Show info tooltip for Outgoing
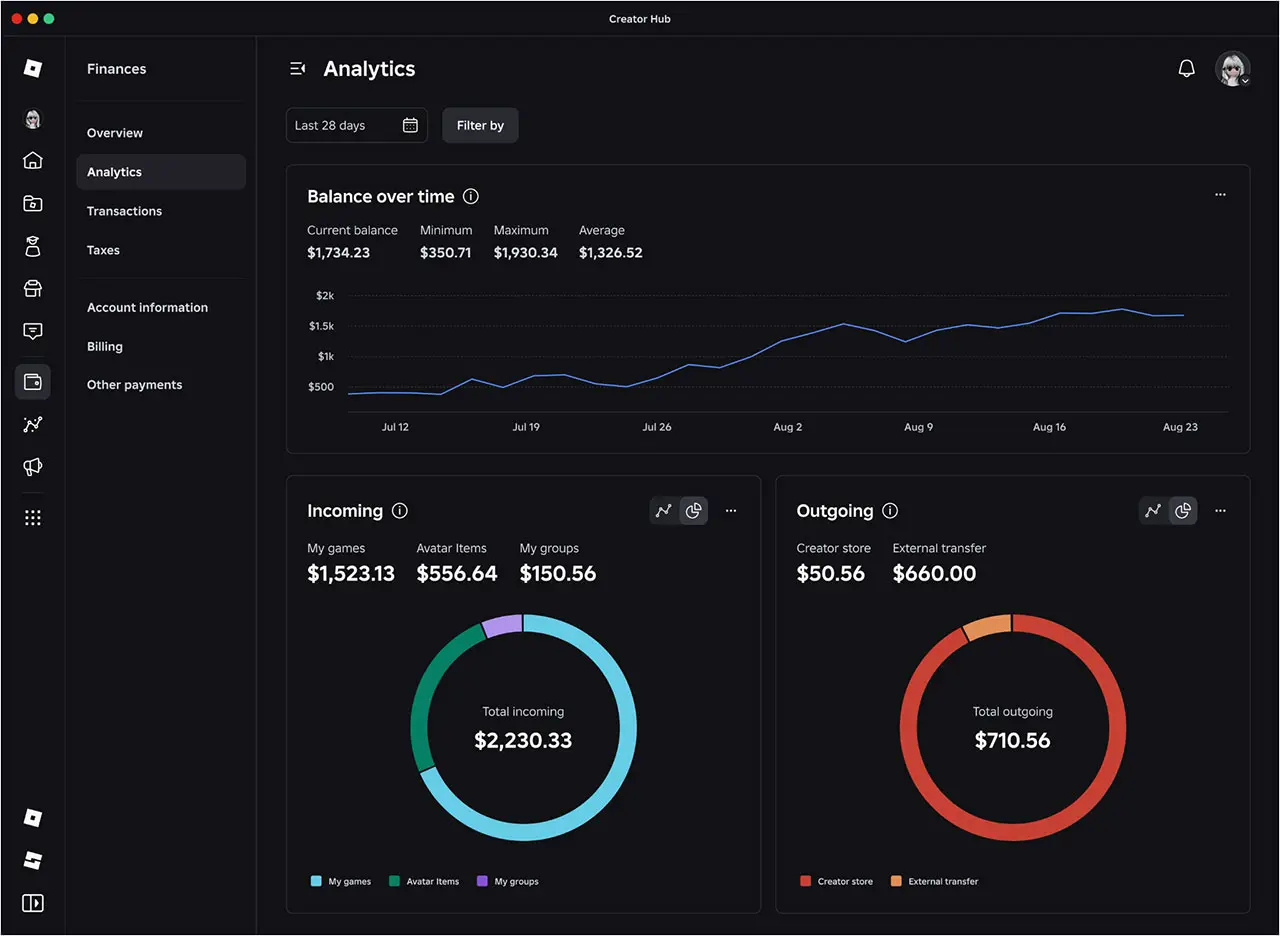1280x936 pixels. pos(890,511)
